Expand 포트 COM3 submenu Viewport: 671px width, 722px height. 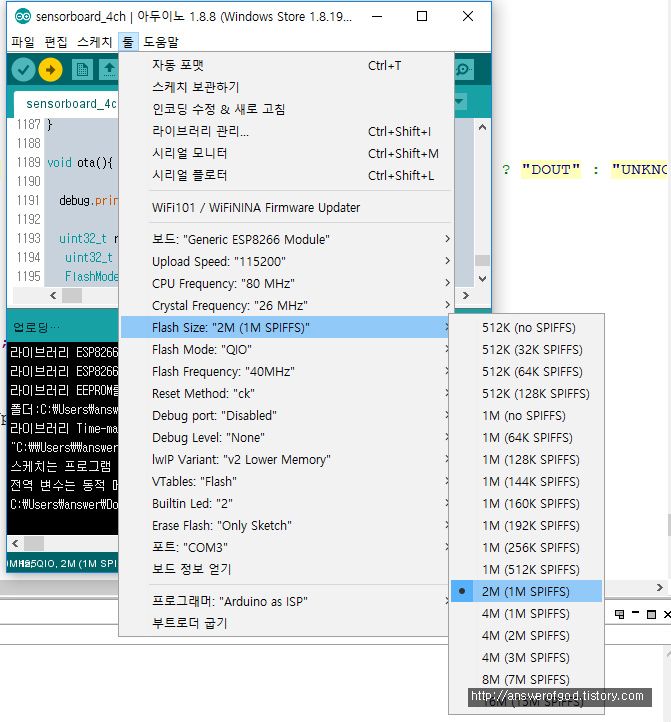tap(286, 547)
